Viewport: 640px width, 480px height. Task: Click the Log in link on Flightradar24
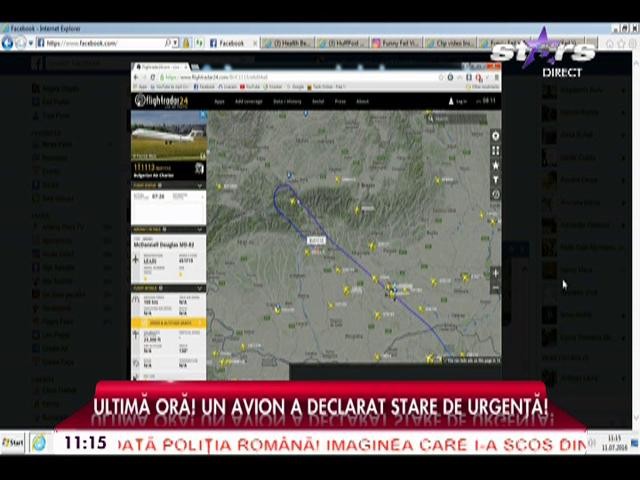click(458, 101)
